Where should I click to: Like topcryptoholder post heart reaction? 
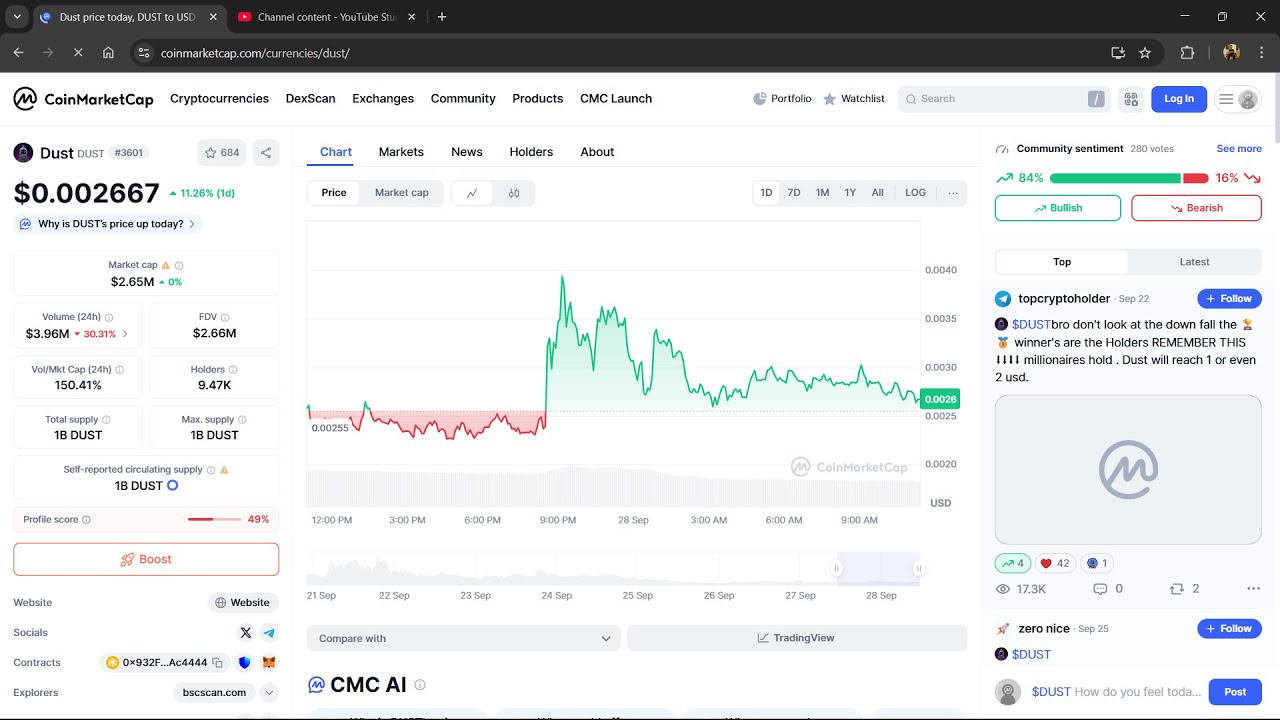click(x=1055, y=563)
